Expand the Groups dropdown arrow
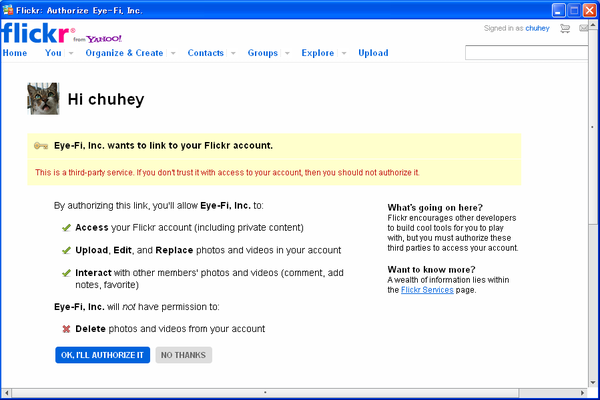The height and width of the screenshot is (400, 600). click(287, 53)
